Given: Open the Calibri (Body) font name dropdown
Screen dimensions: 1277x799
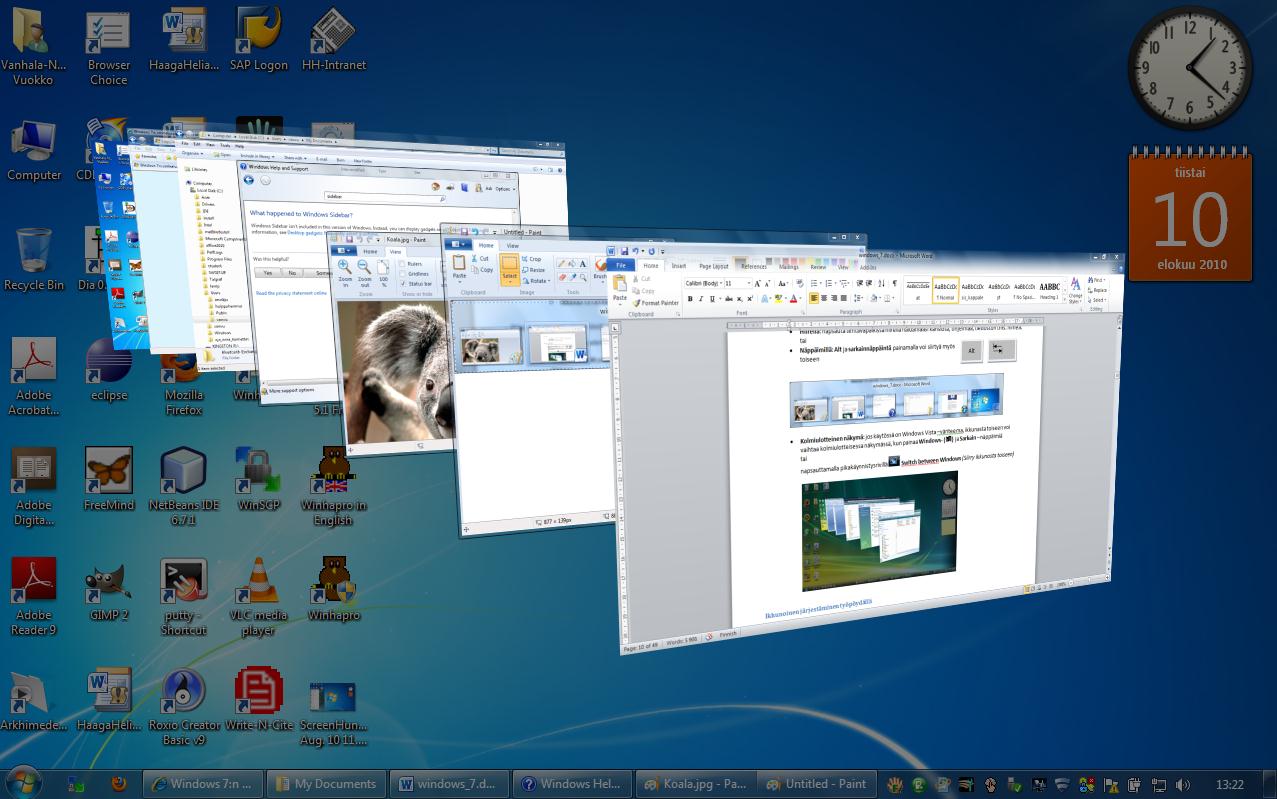Looking at the screenshot, I should pos(721,283).
